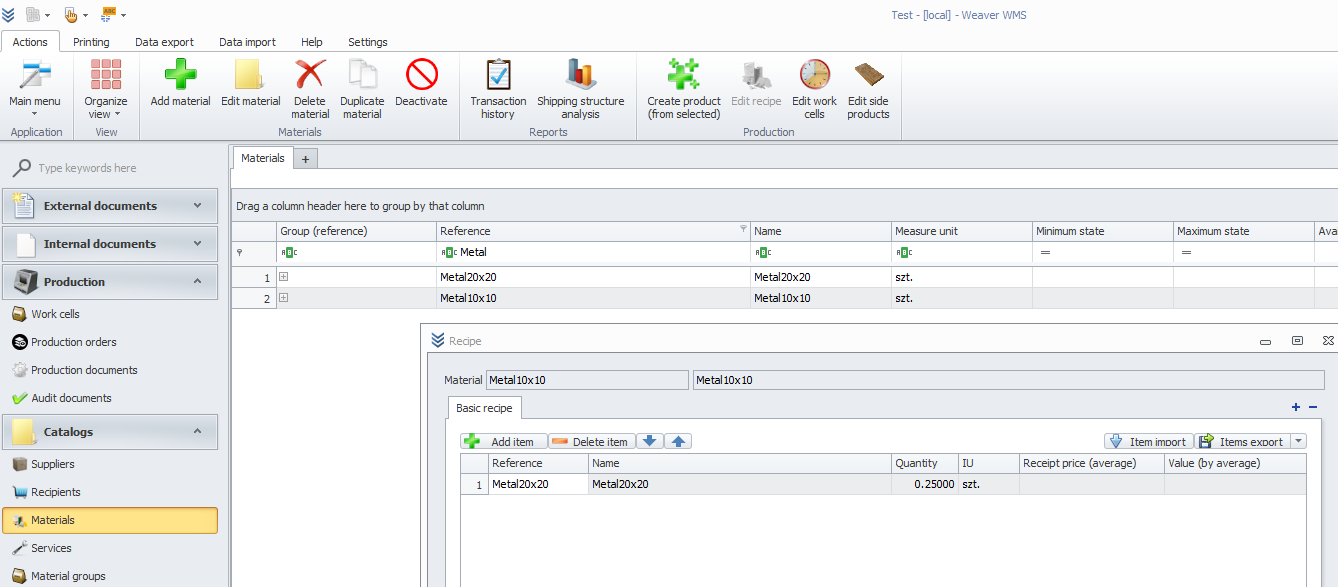Click the Weaver app logo icon

click(9, 15)
